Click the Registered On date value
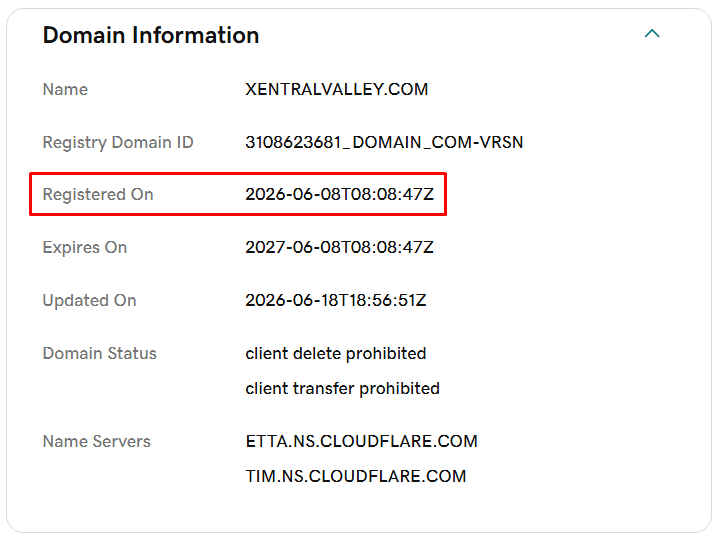 coord(339,194)
